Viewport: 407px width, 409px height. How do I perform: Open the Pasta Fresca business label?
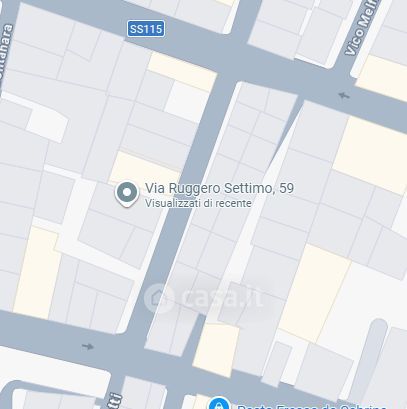(x=312, y=406)
